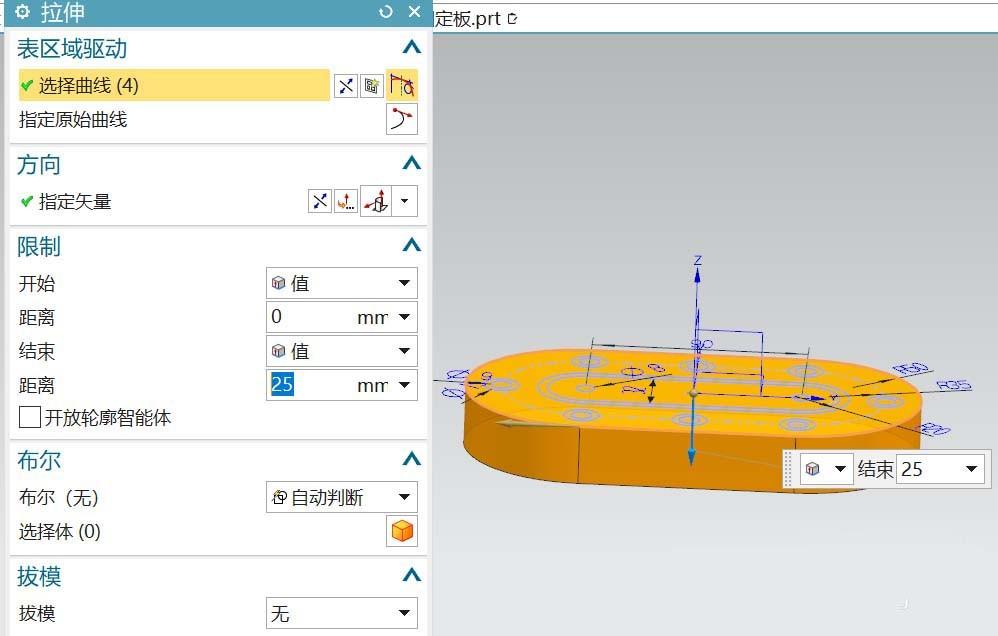The width and height of the screenshot is (998, 636).
Task: Open the vector type dropdown arrow
Action: [x=404, y=201]
